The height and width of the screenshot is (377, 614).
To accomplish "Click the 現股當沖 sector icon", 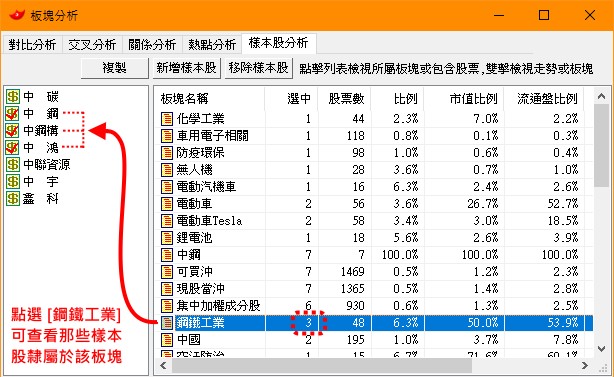I will coord(167,289).
